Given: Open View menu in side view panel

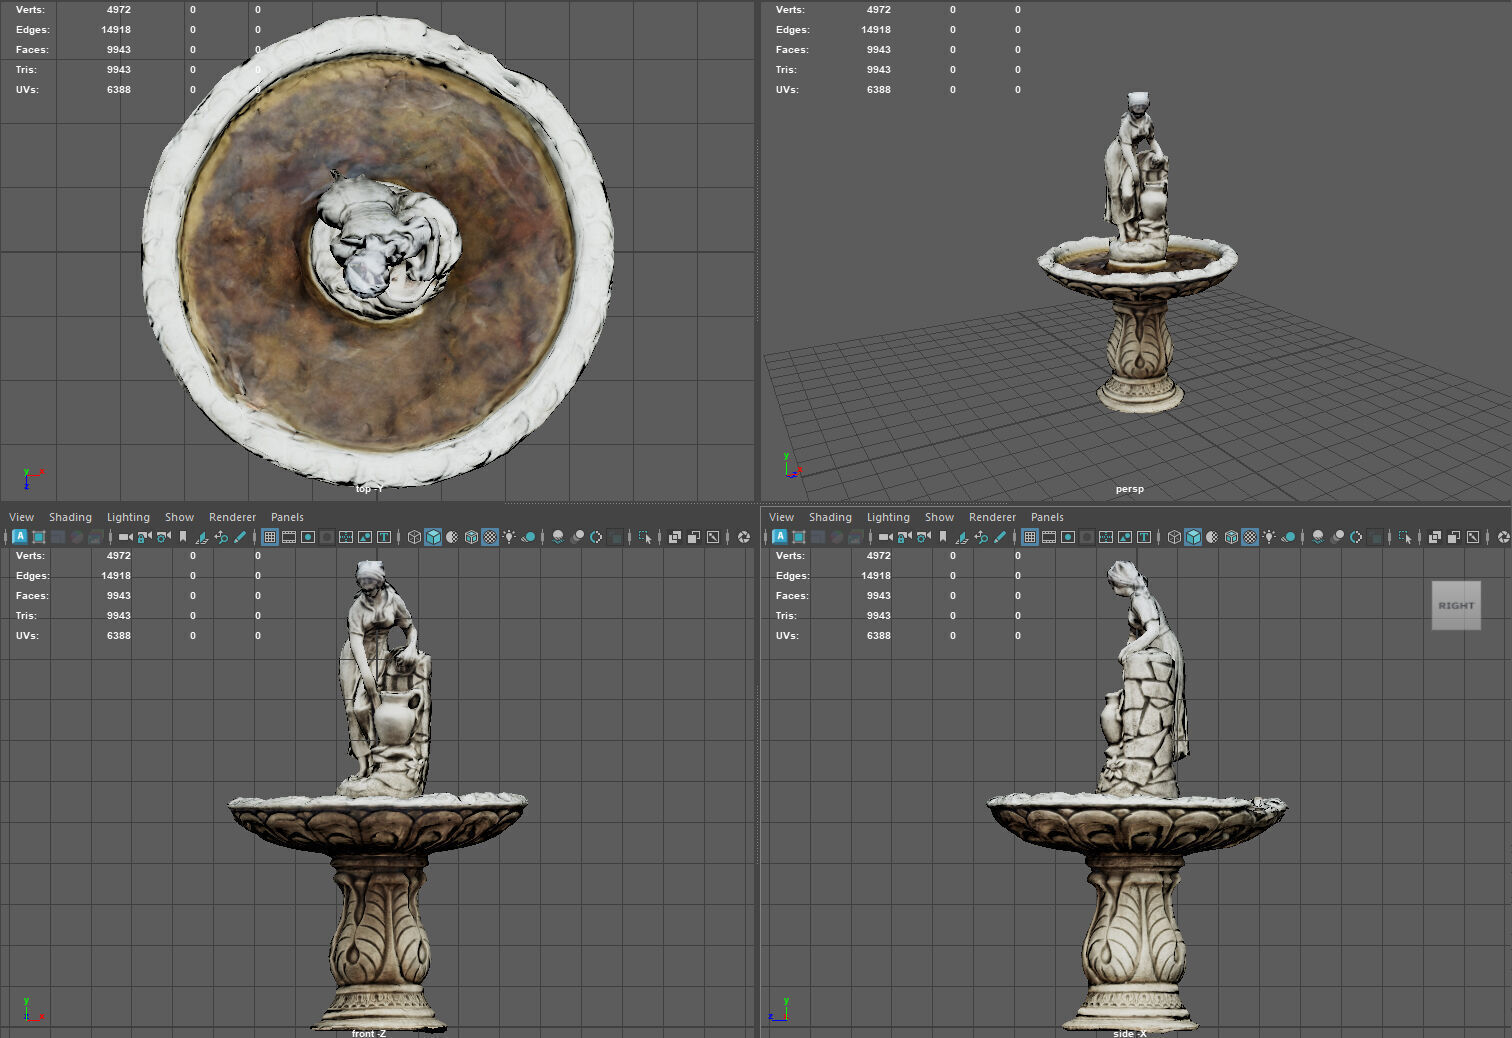Looking at the screenshot, I should click(781, 517).
